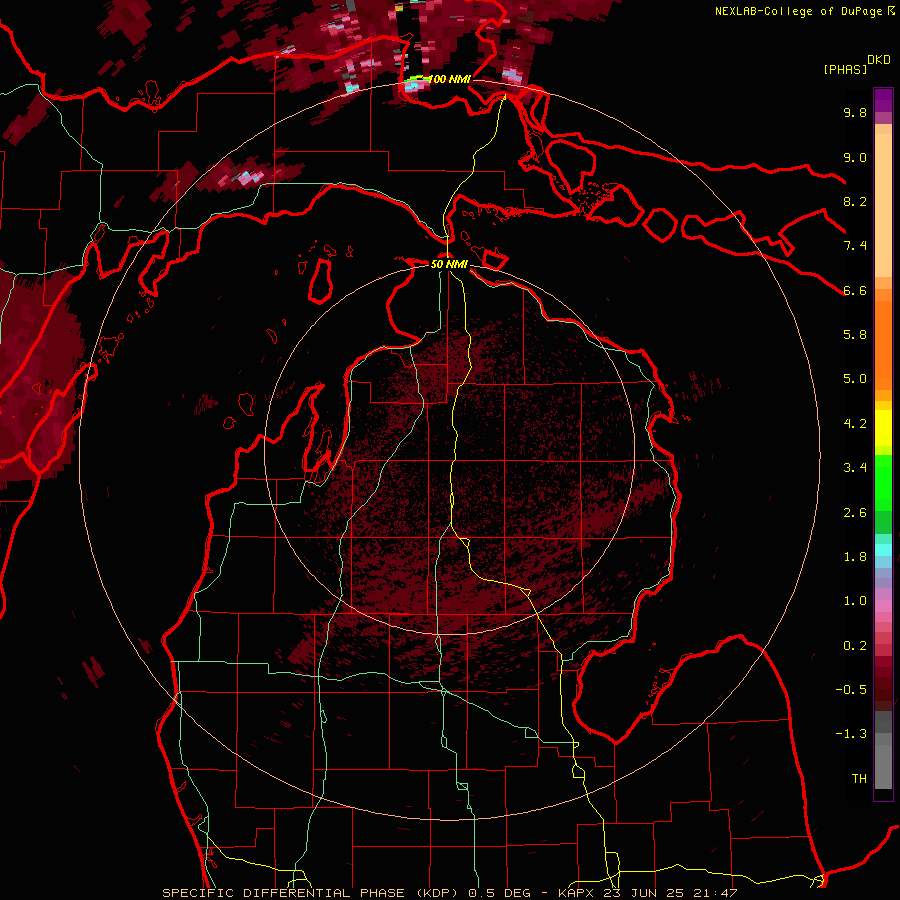
Task: Click the 3.4 scale value
Action: (855, 468)
